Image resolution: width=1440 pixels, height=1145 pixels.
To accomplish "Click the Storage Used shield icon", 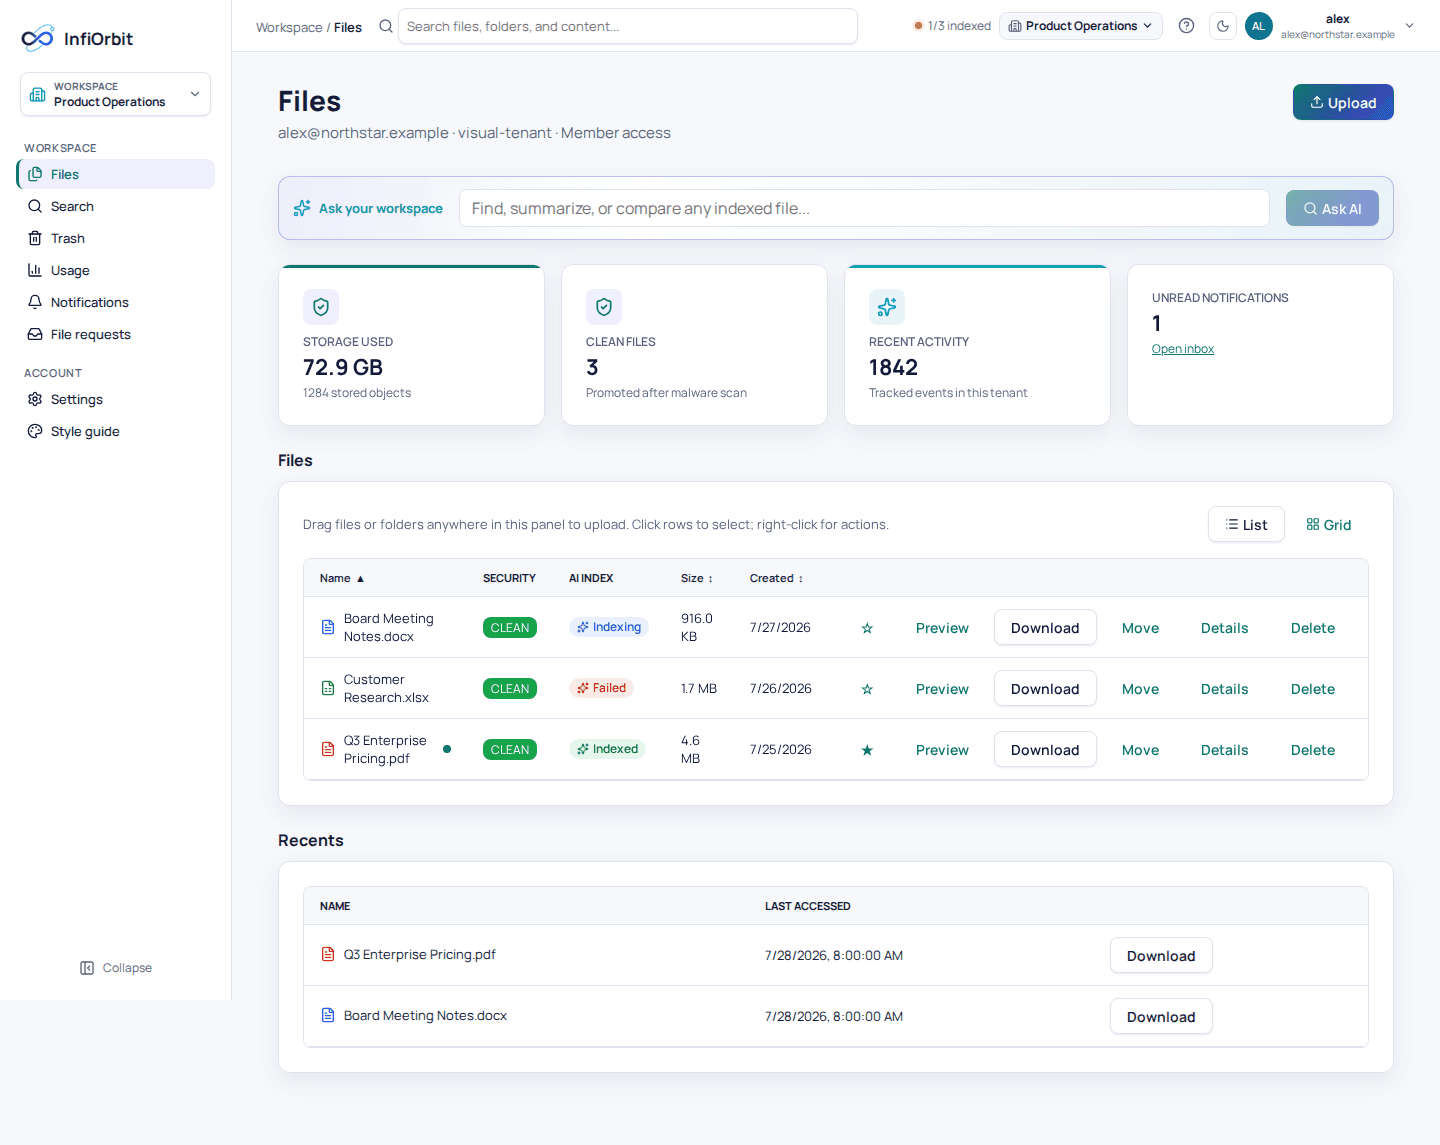I will coord(321,307).
